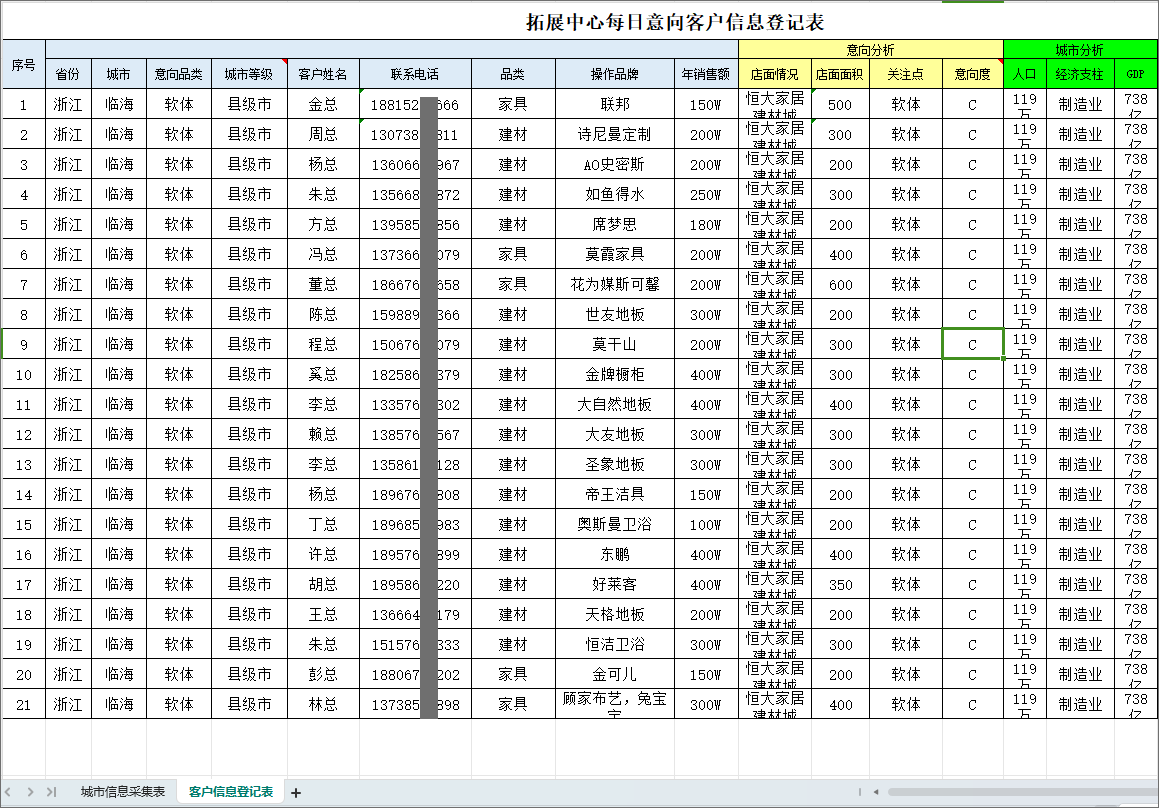This screenshot has width=1159, height=808.
Task: Select the 金牌橱柜 brand cell
Action: point(614,374)
